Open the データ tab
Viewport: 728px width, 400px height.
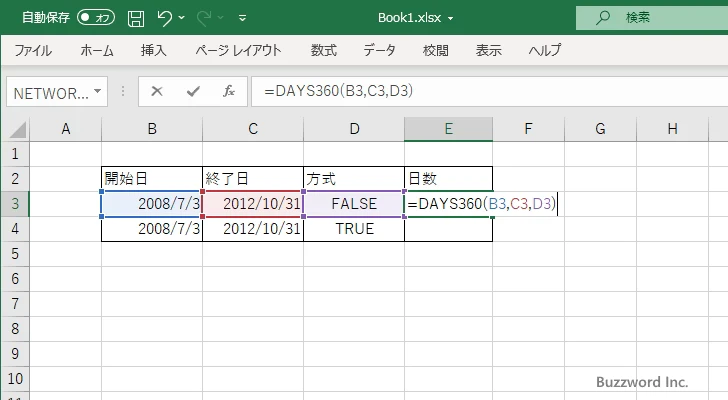click(x=379, y=50)
